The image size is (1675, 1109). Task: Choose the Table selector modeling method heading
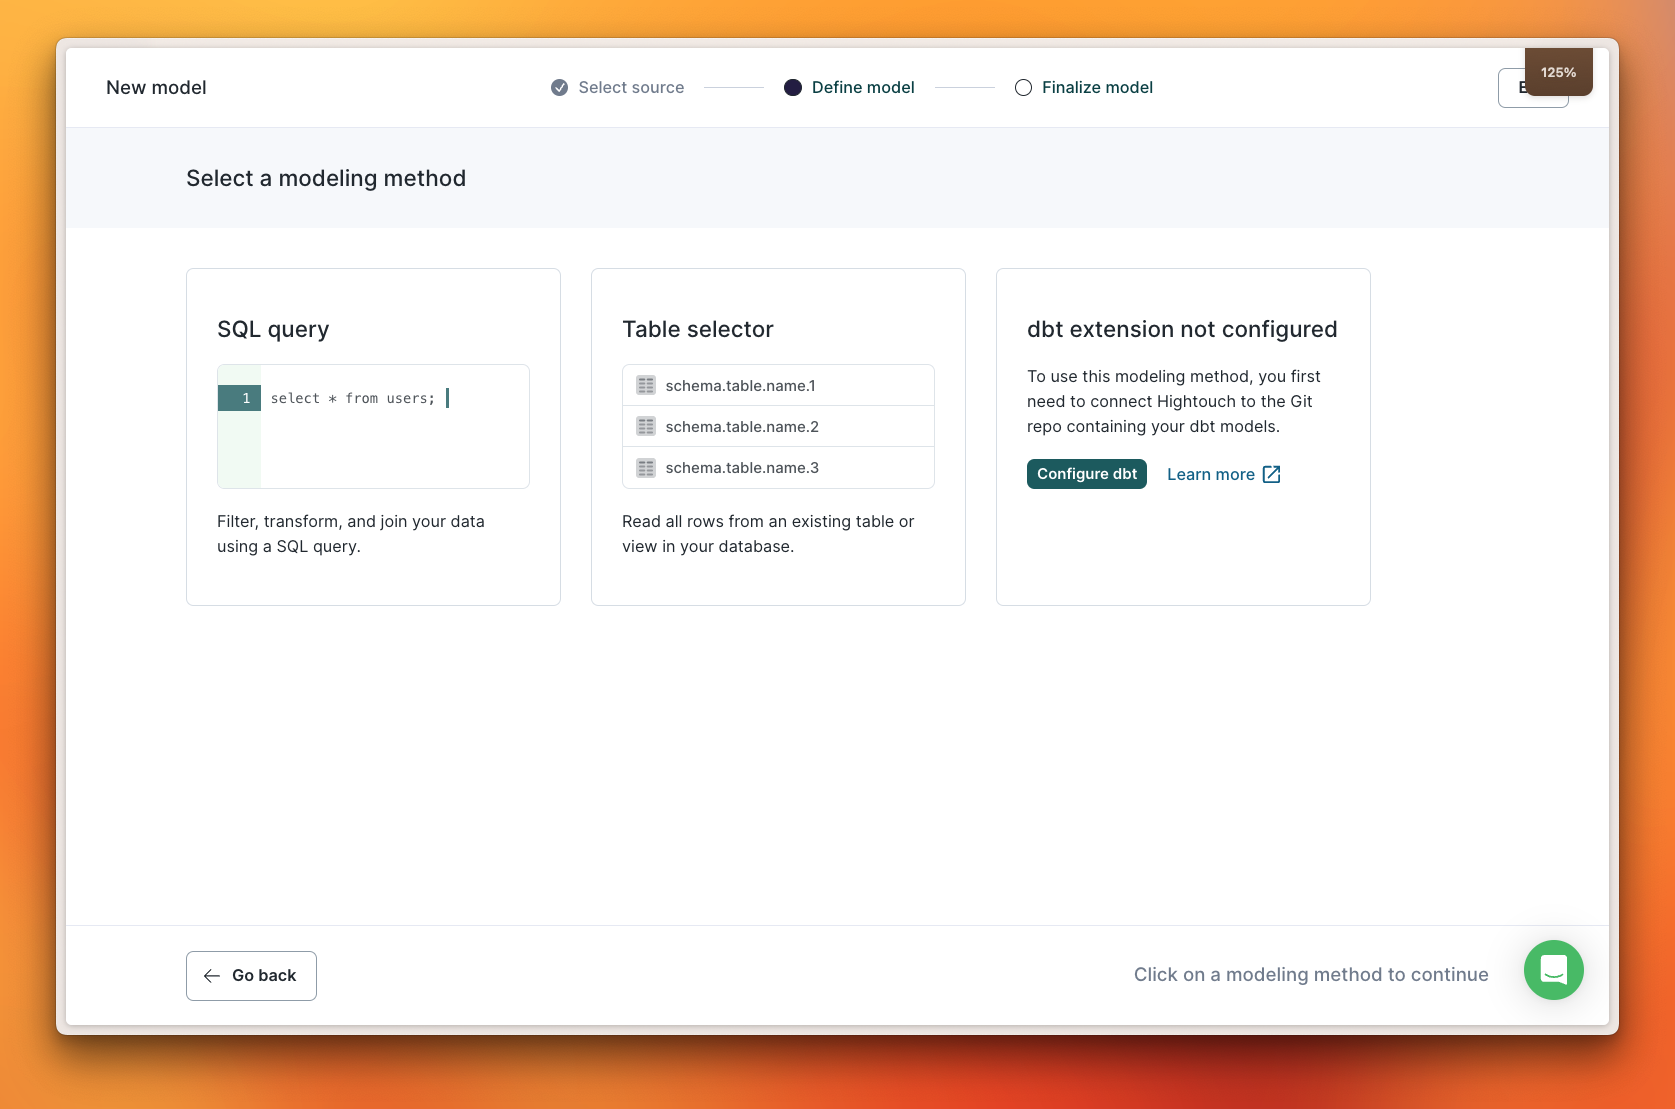pyautogui.click(x=698, y=330)
